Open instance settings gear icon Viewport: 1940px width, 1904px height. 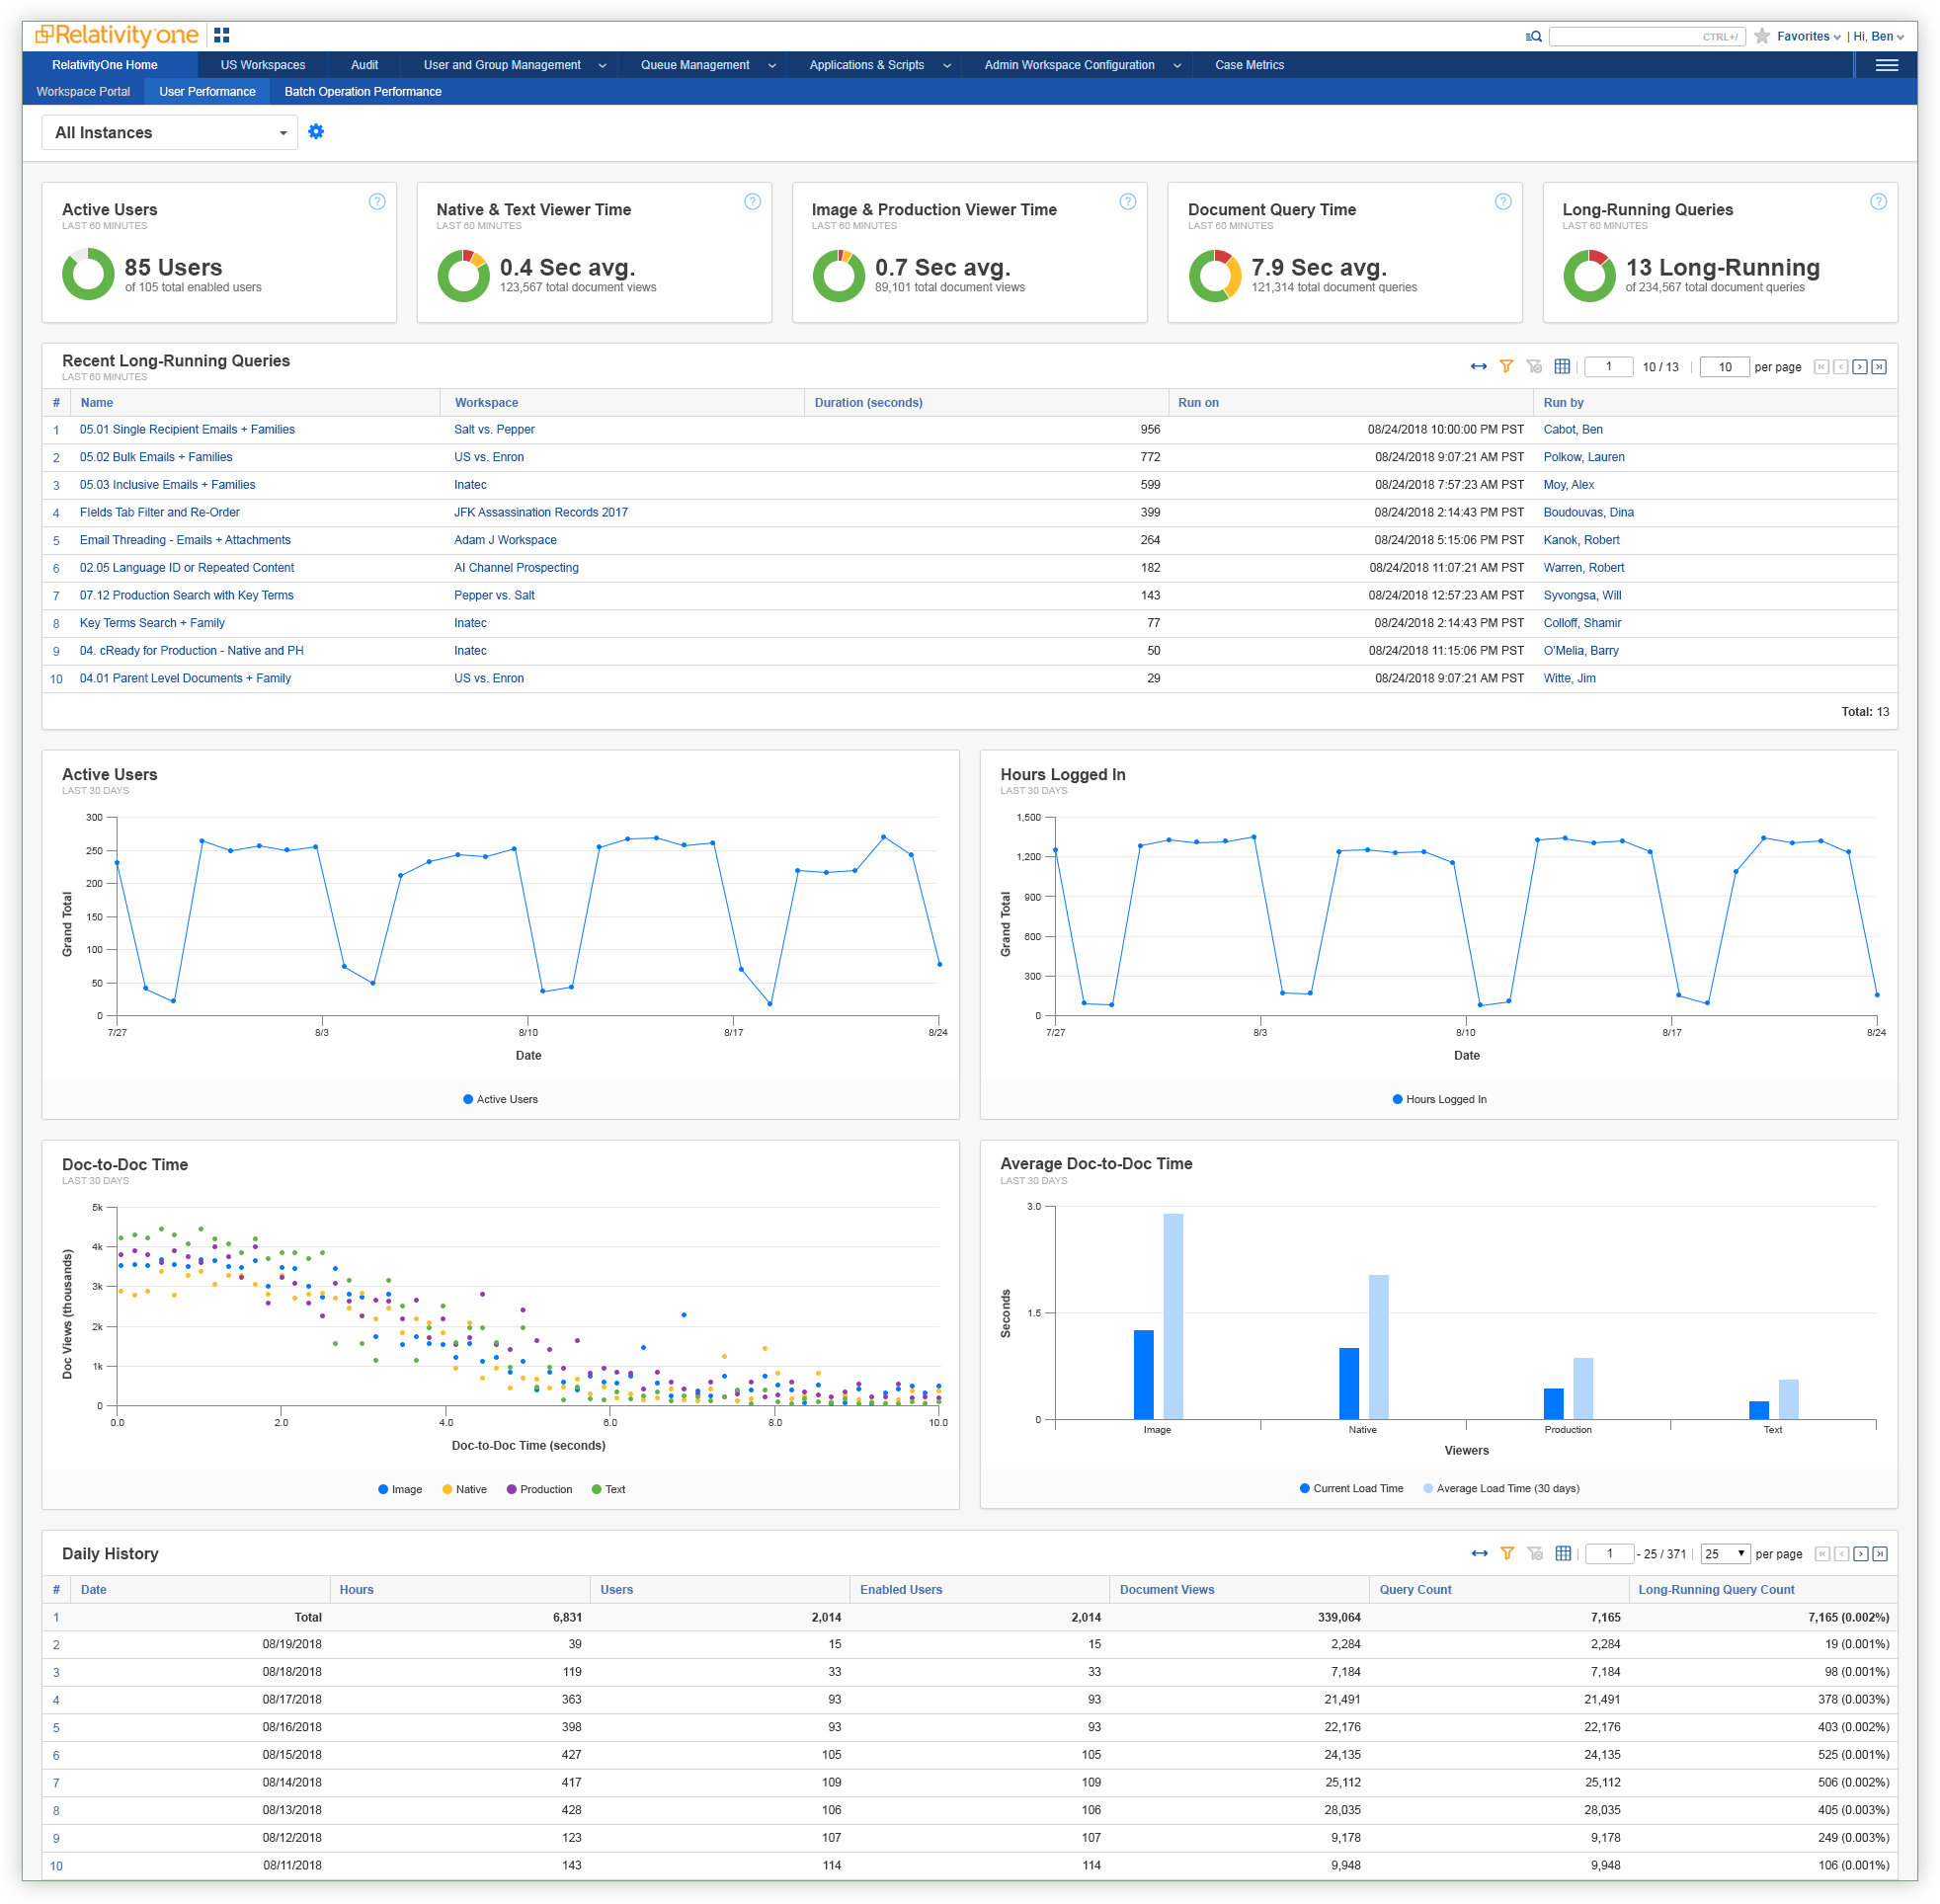click(x=316, y=132)
